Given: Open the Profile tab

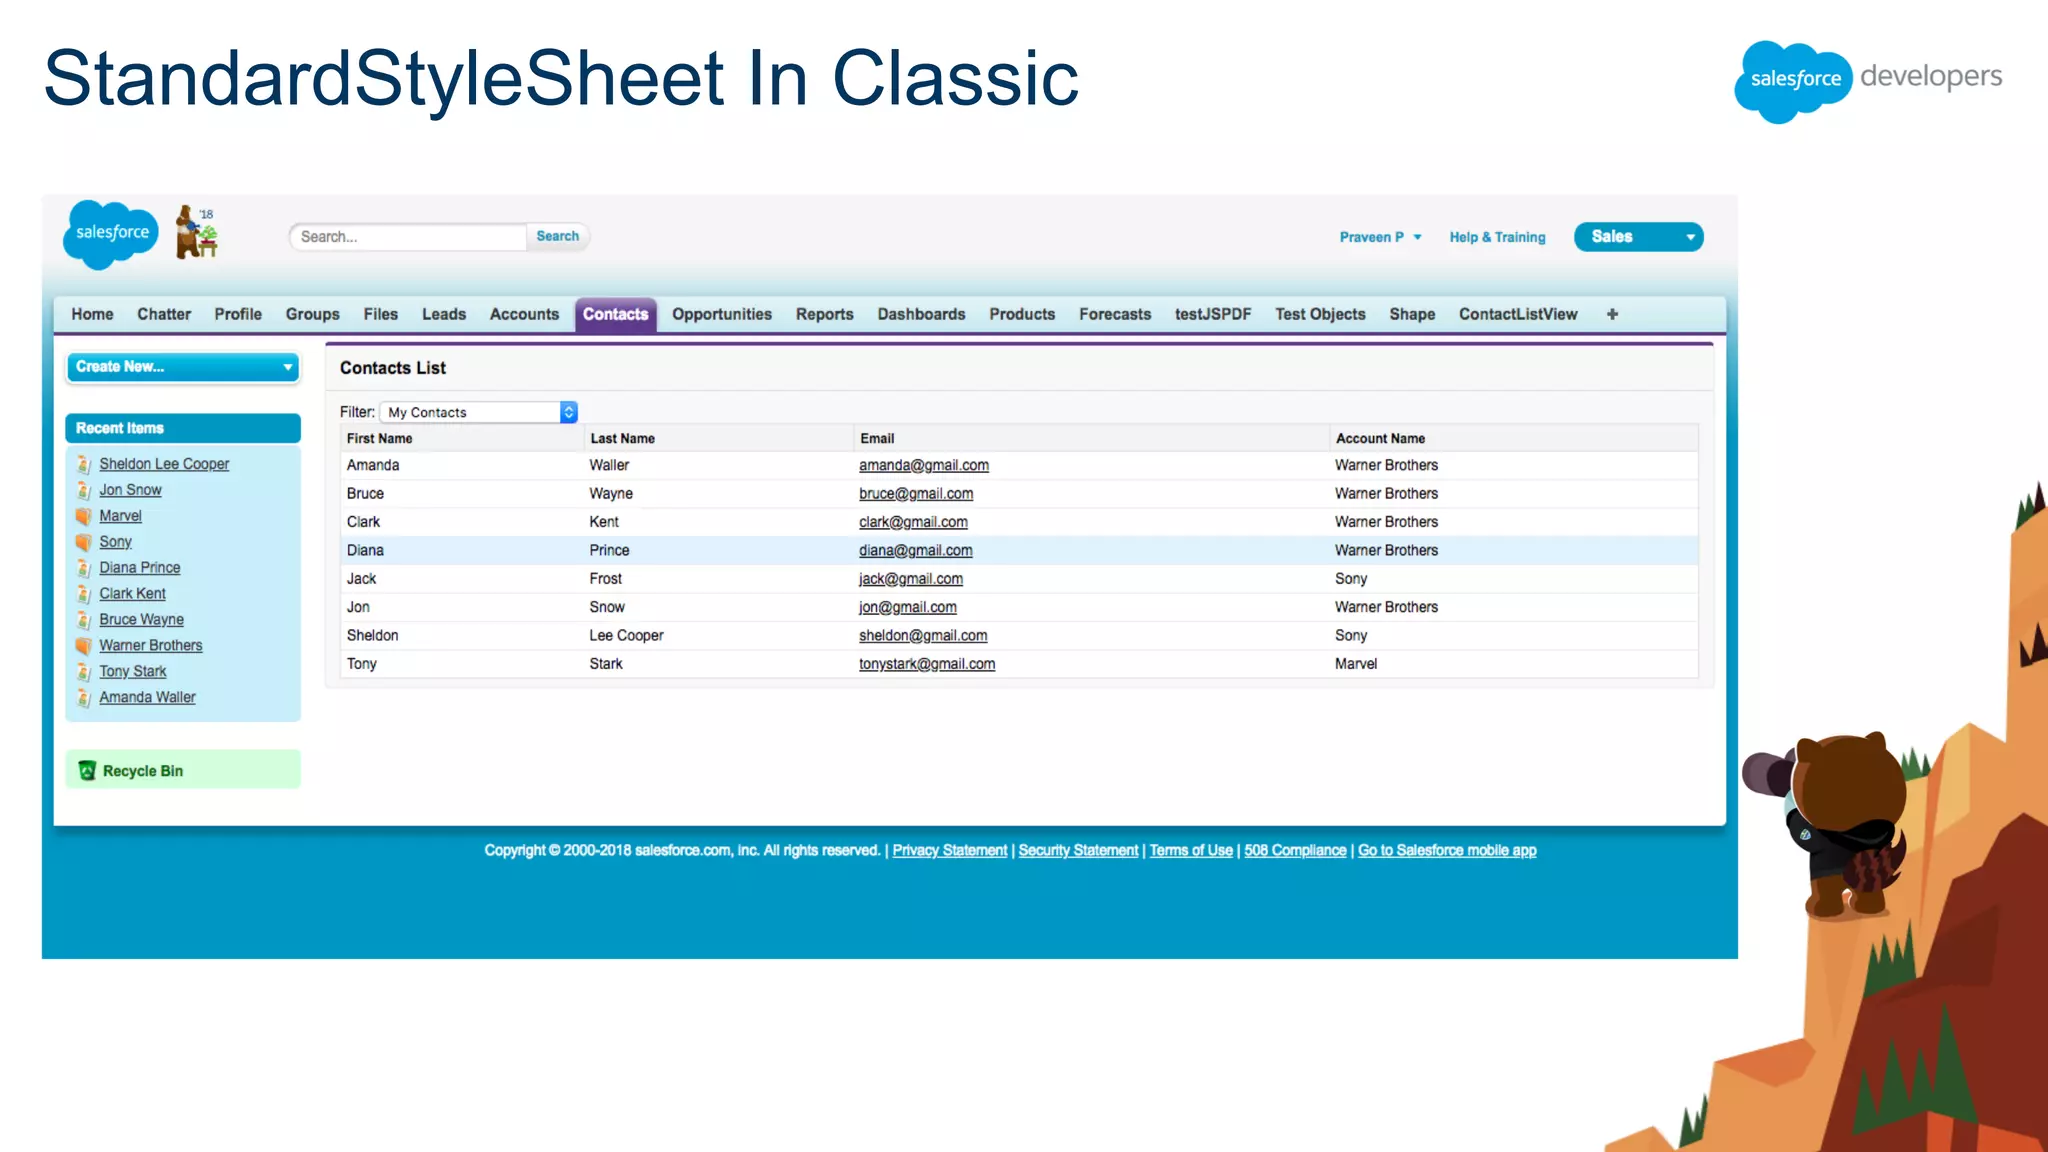Looking at the screenshot, I should [x=238, y=314].
